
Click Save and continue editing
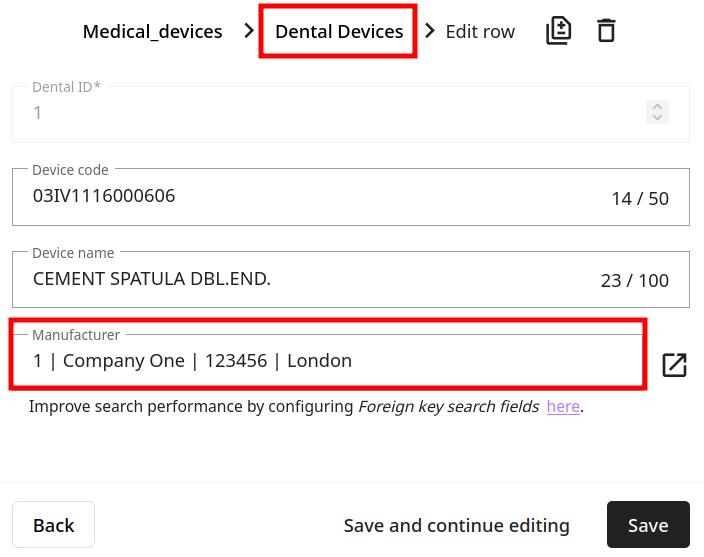(456, 526)
